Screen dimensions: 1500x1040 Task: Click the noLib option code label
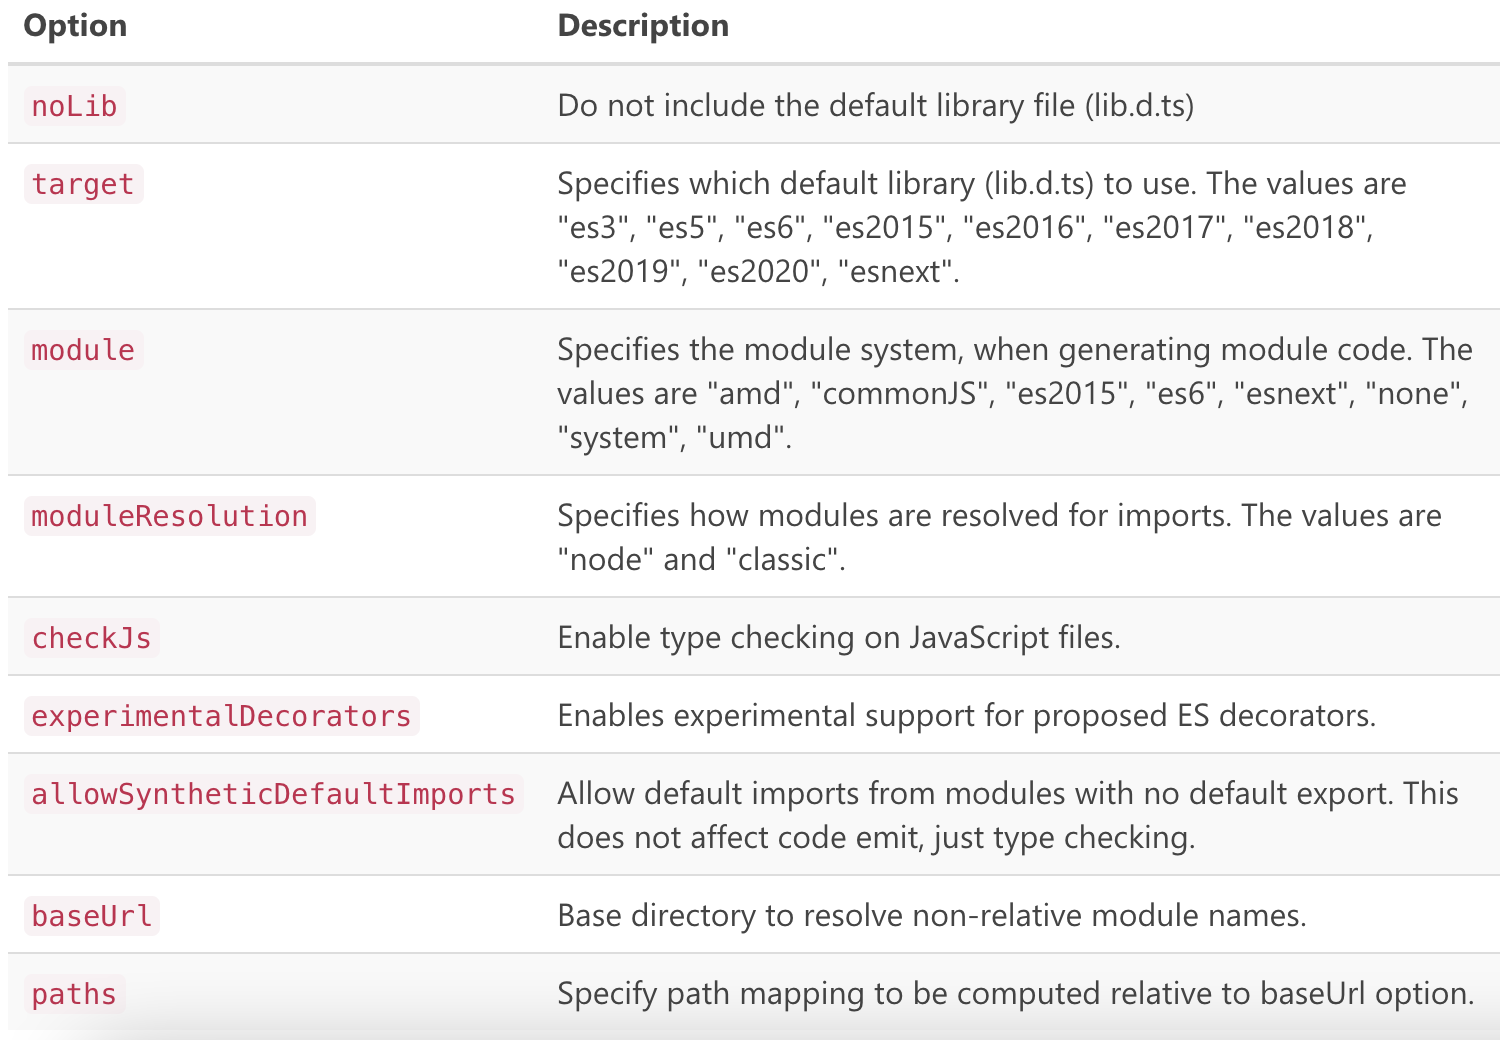click(74, 106)
